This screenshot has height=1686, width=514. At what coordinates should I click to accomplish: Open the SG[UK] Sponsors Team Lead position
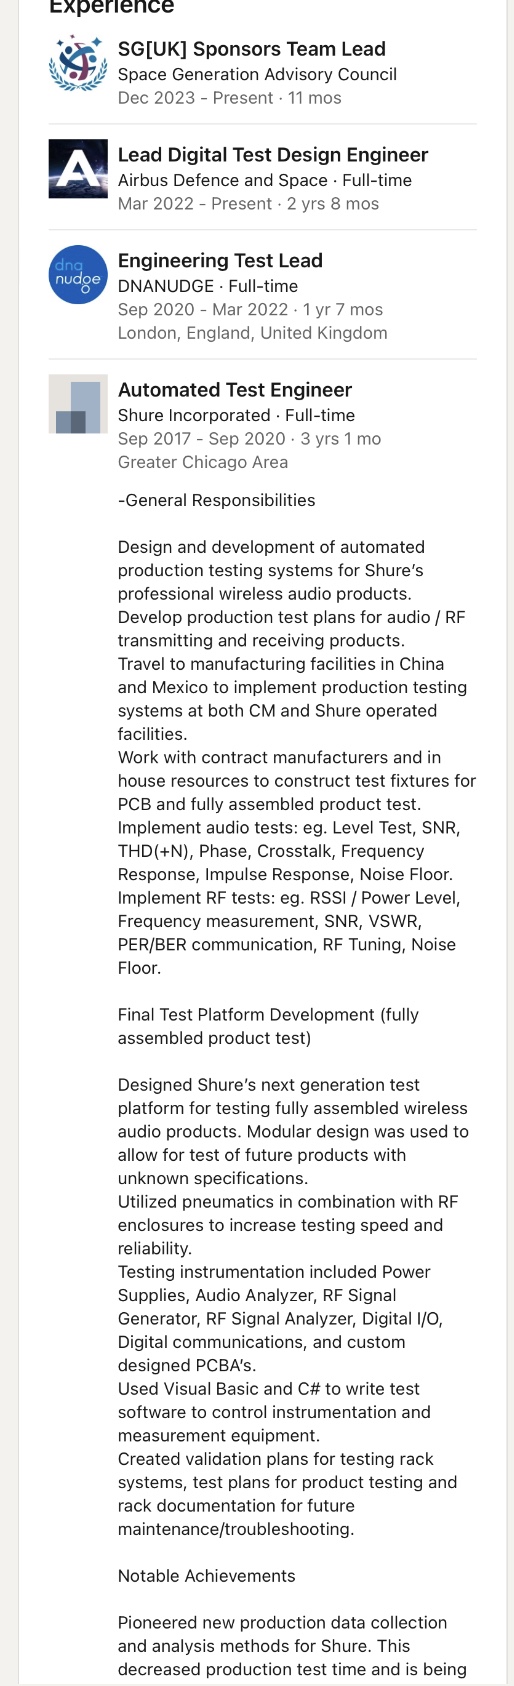click(252, 49)
